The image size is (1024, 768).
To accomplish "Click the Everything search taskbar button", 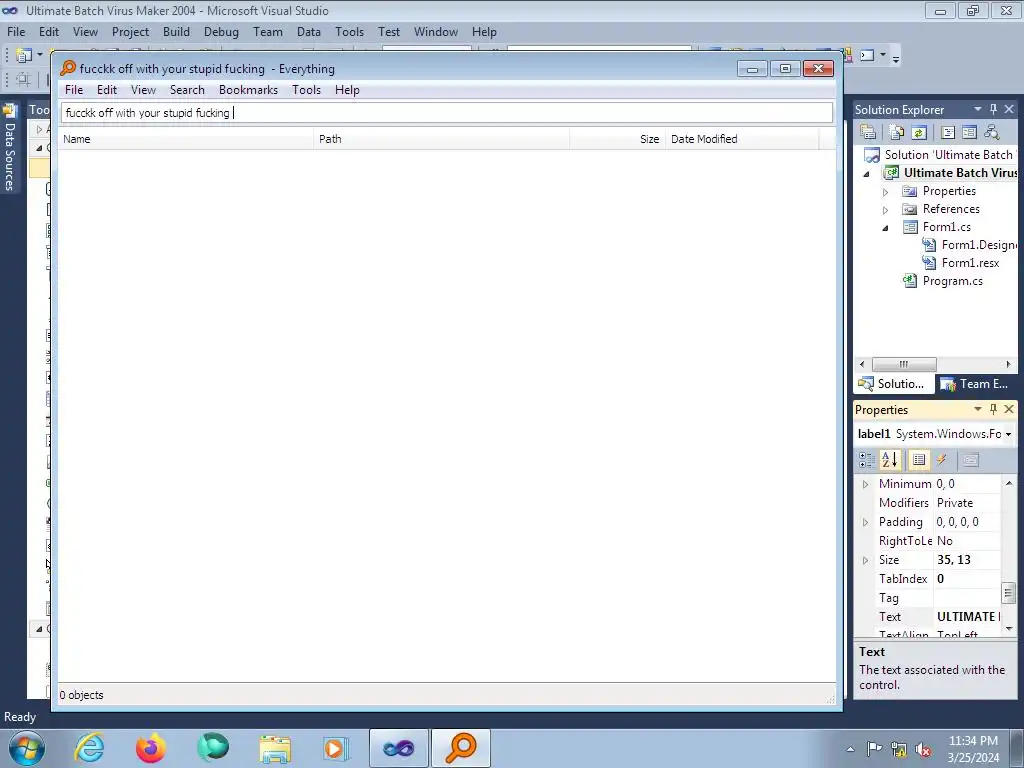I will (x=461, y=748).
